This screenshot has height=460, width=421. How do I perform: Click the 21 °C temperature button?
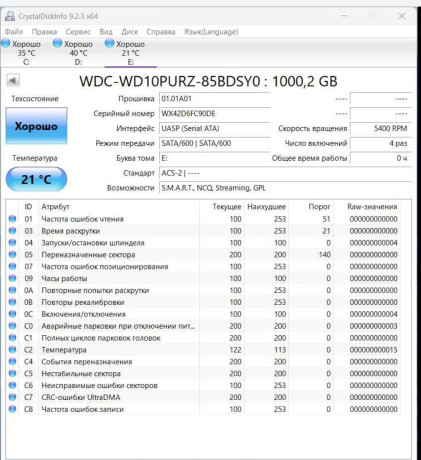click(36, 179)
